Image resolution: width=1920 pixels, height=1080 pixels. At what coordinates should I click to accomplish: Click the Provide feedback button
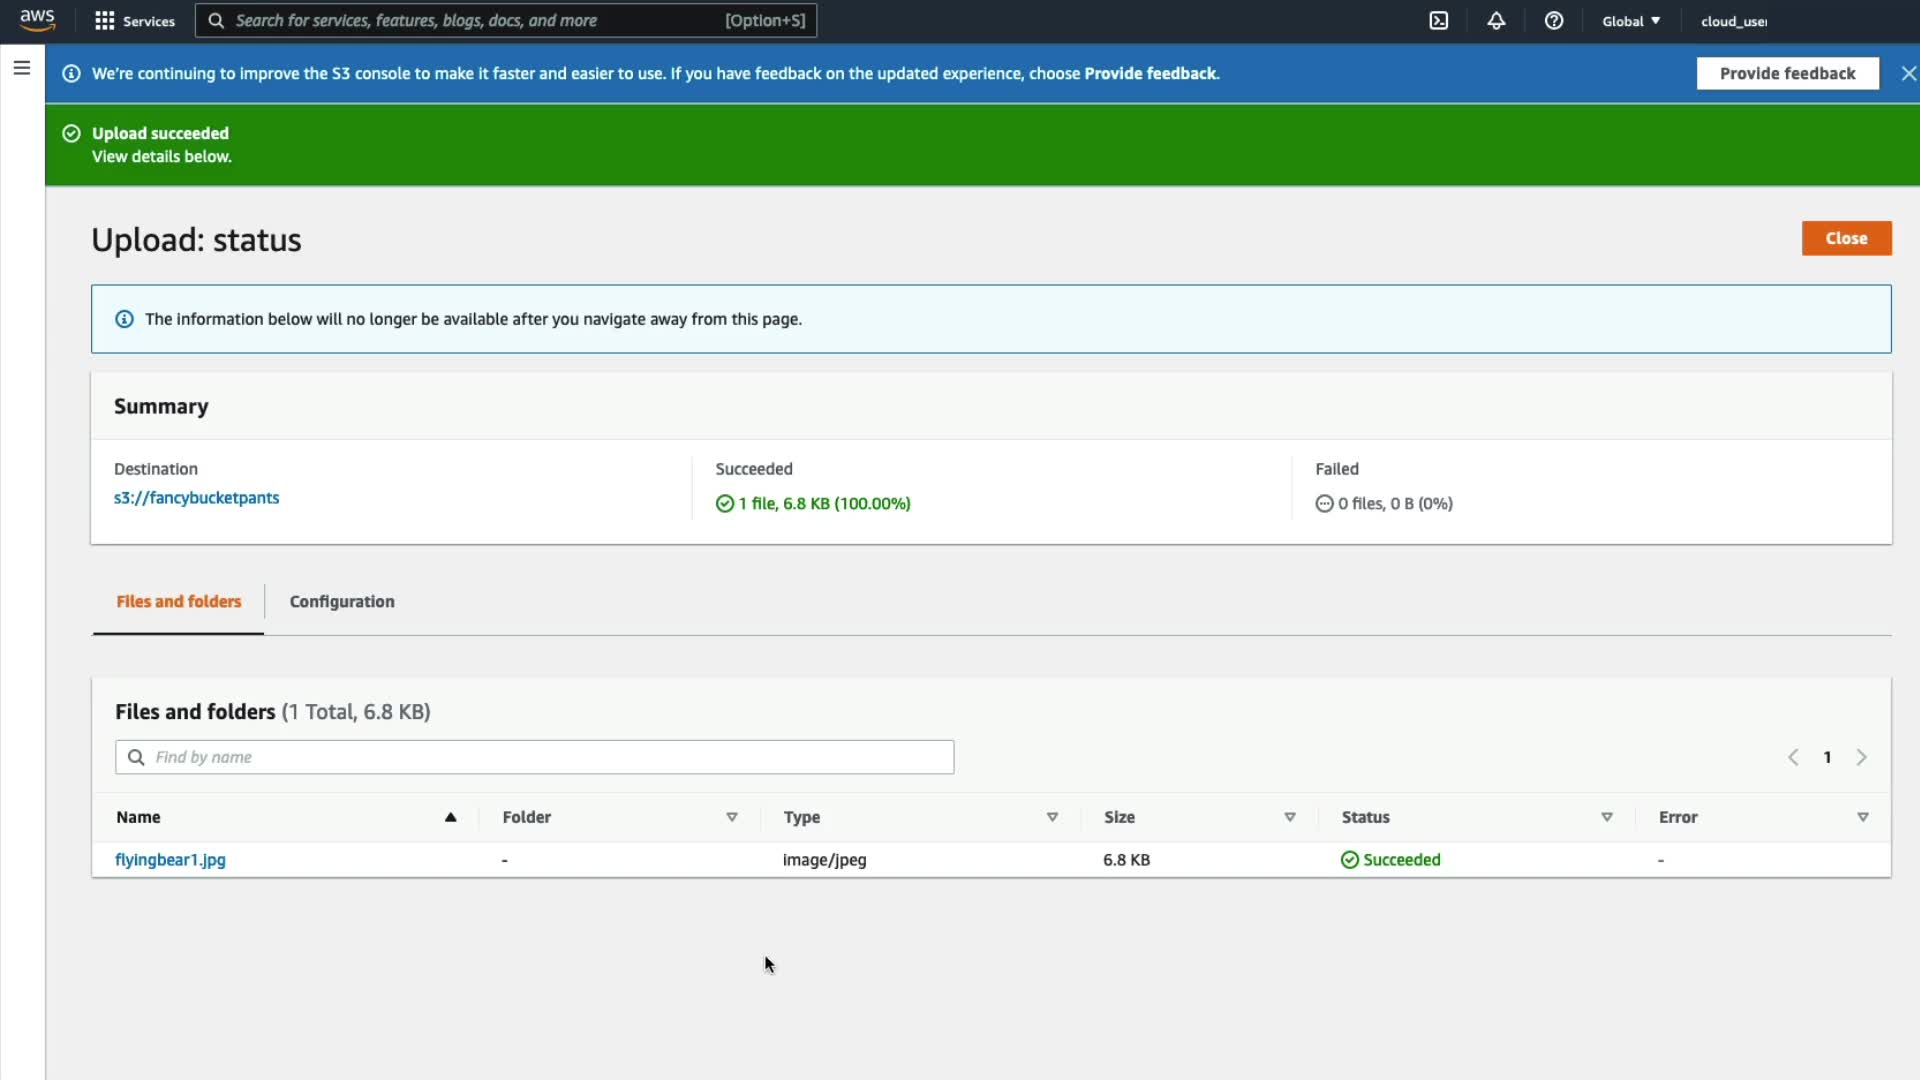[1787, 73]
